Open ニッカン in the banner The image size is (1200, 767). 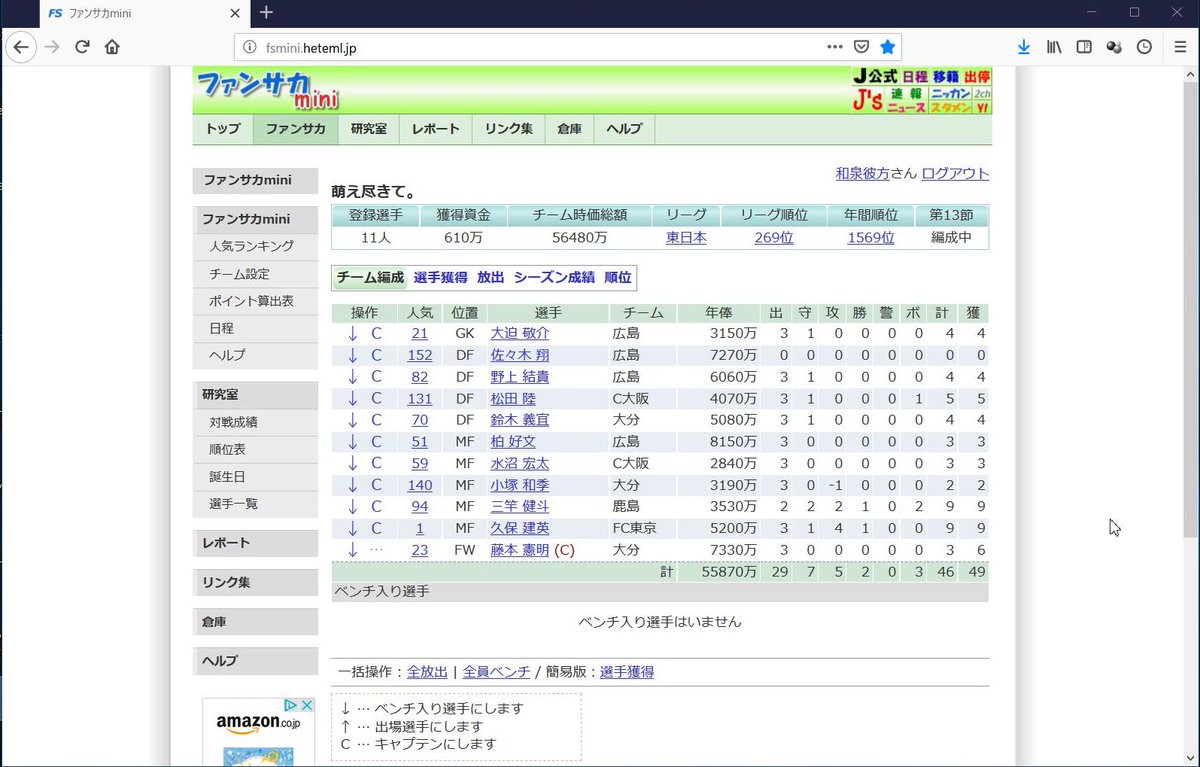tap(950, 93)
